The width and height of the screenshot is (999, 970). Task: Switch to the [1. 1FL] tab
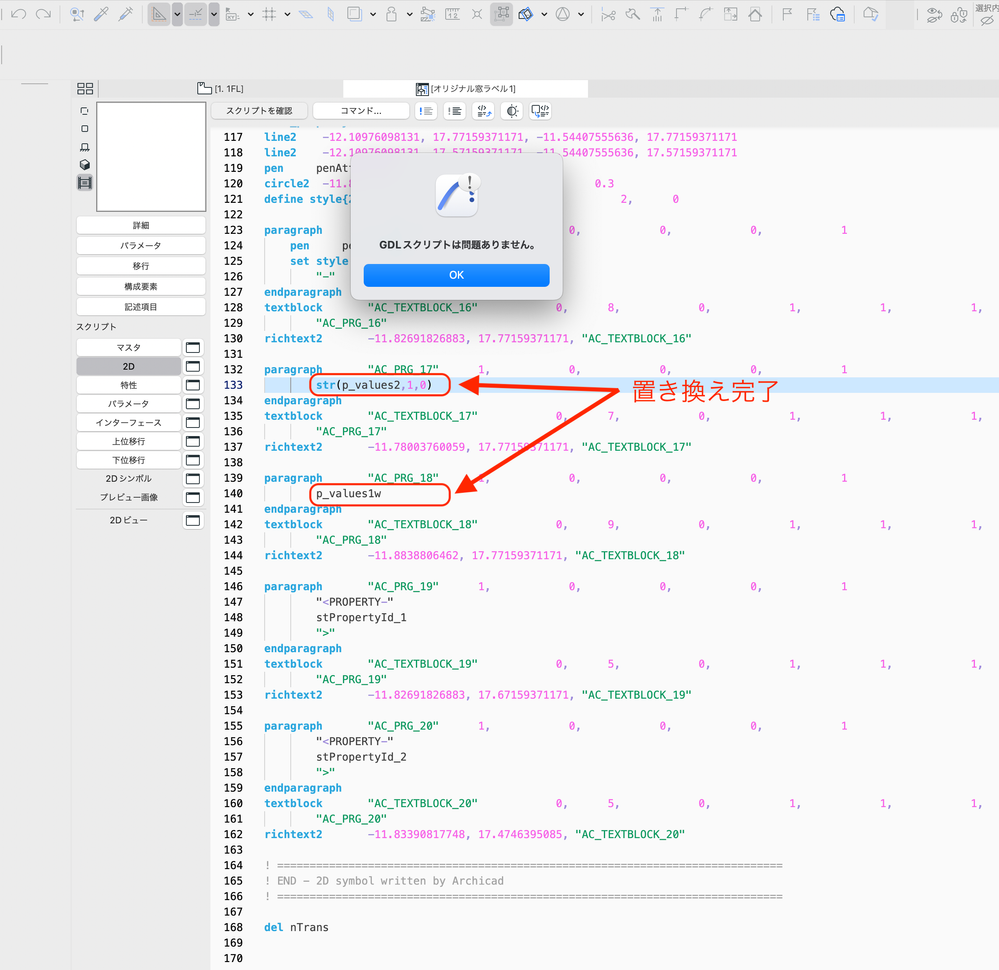pos(220,89)
